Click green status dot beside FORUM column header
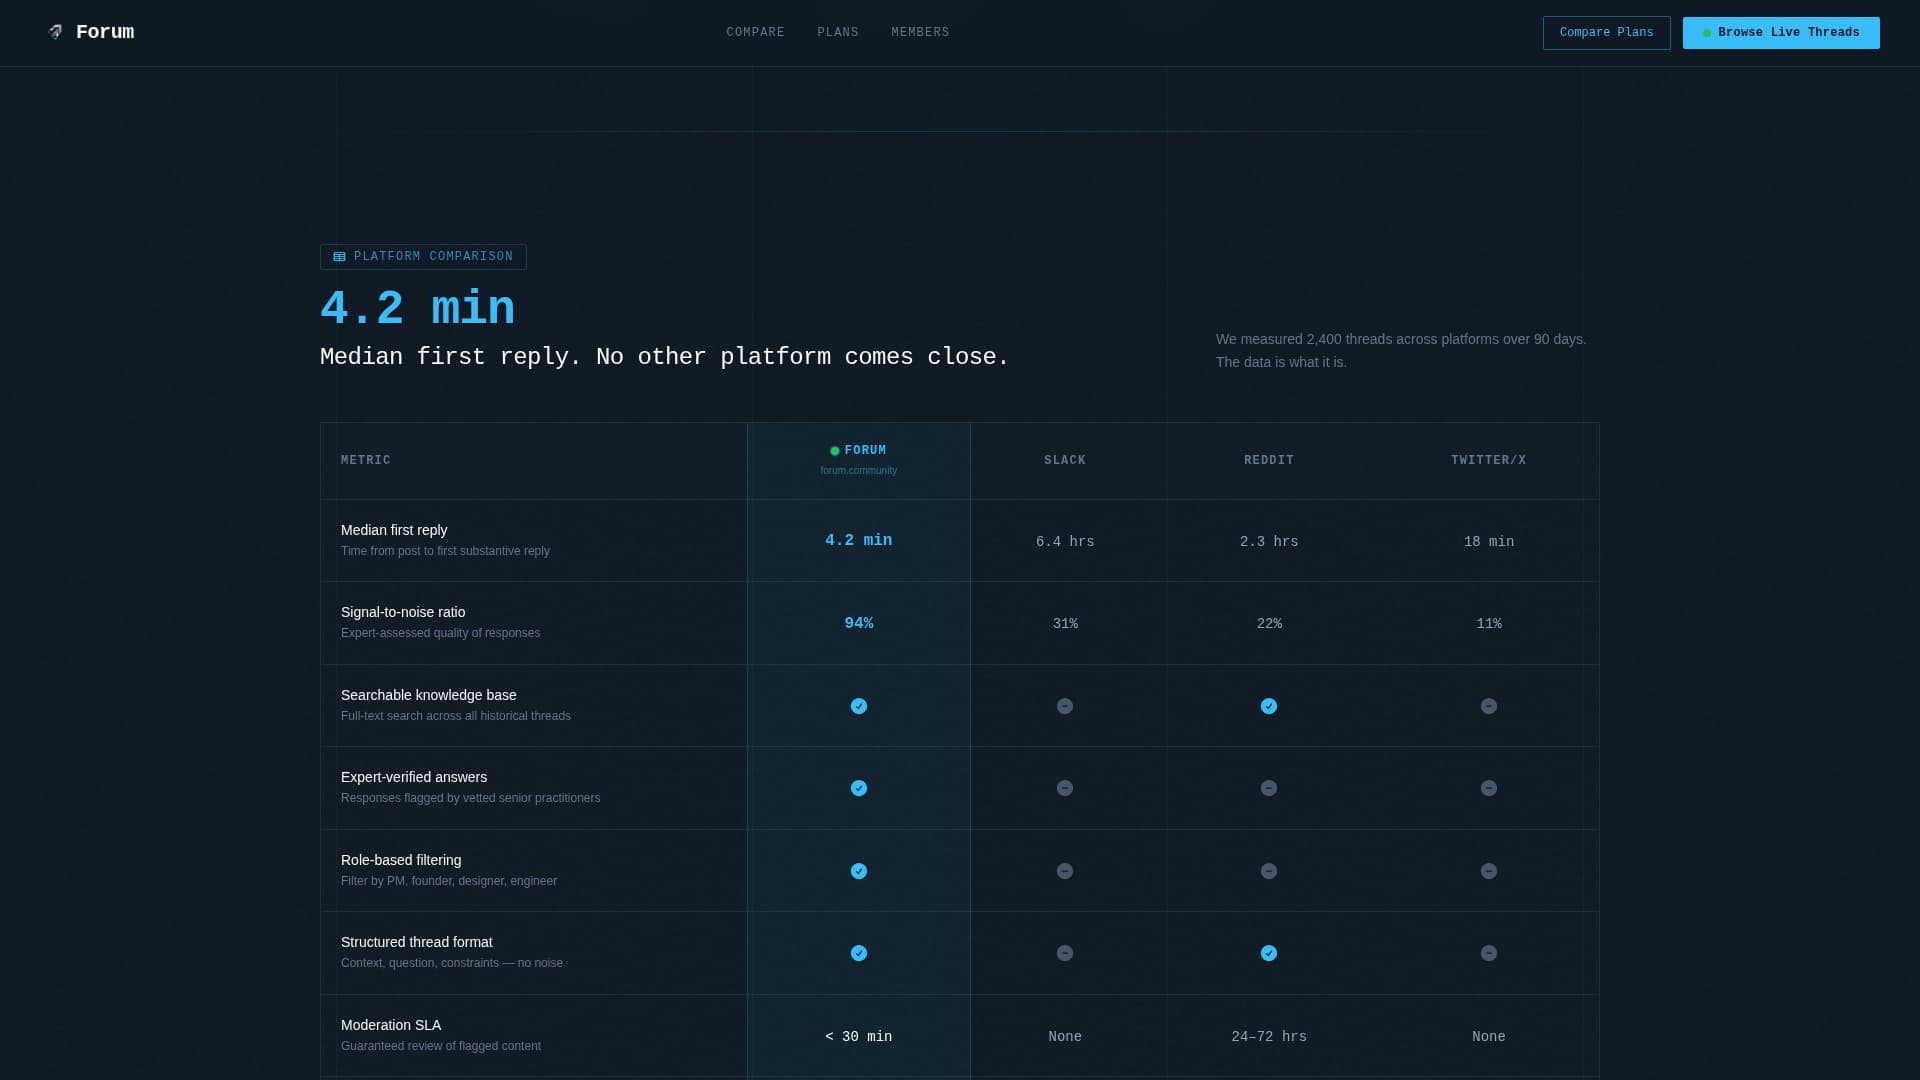The width and height of the screenshot is (1920, 1080). coord(835,451)
